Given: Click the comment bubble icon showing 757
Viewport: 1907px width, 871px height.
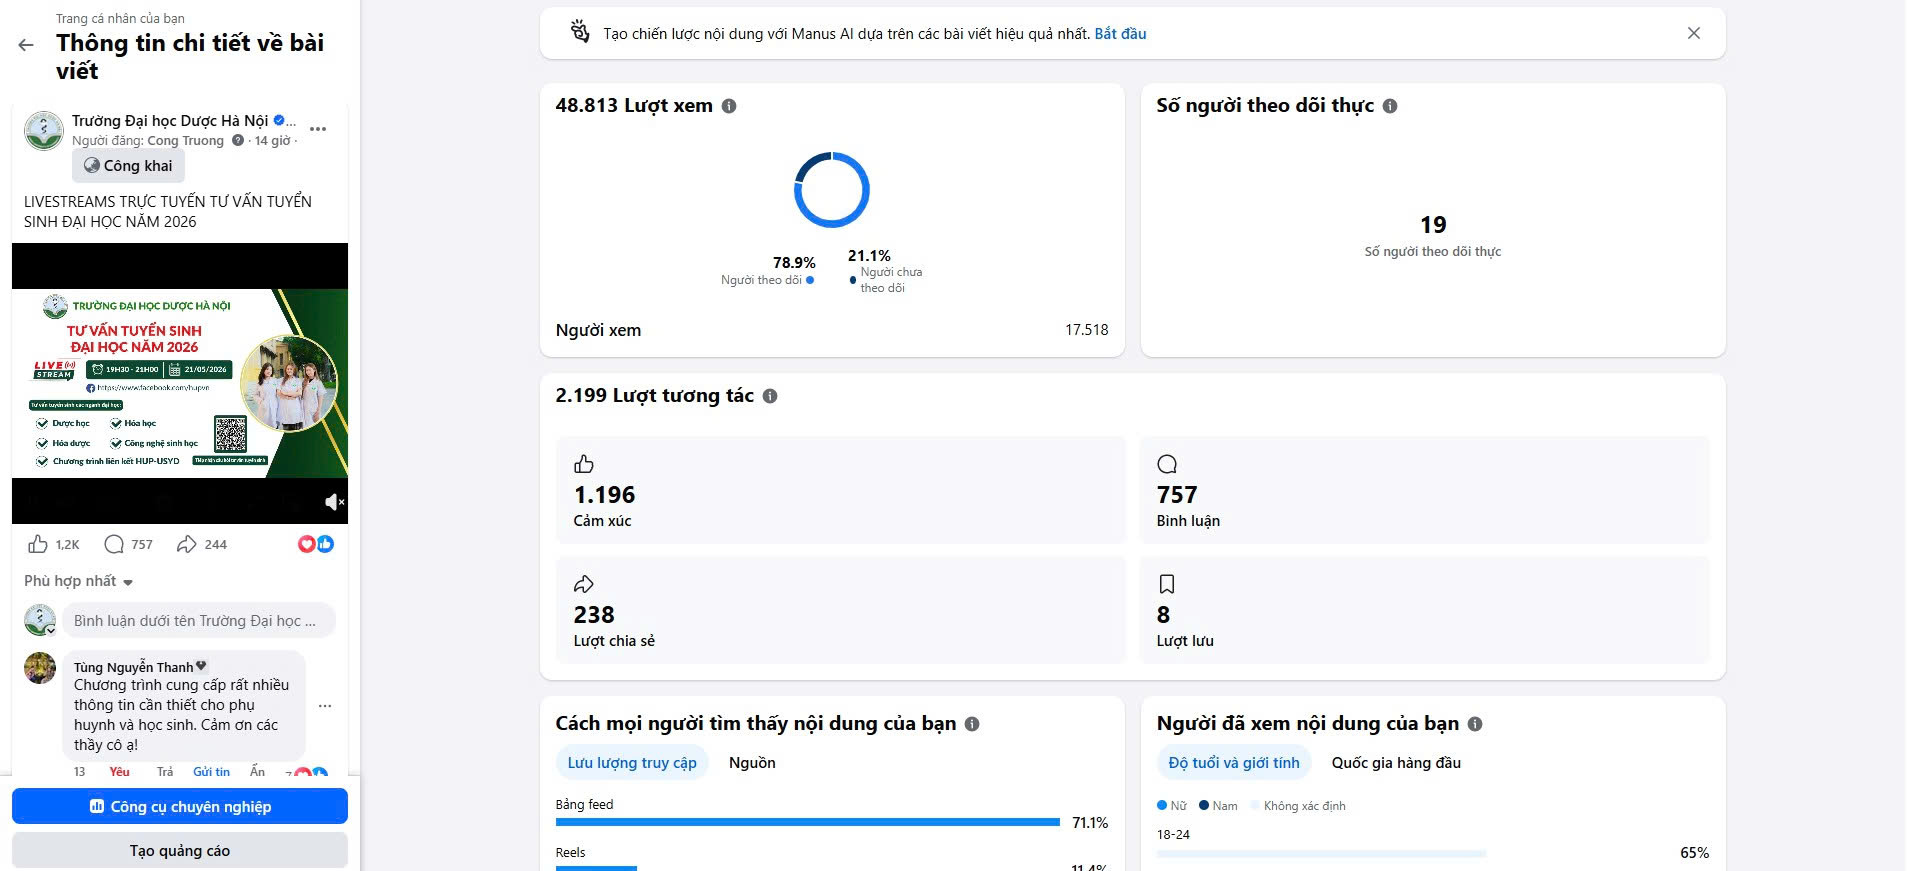Looking at the screenshot, I should point(114,544).
